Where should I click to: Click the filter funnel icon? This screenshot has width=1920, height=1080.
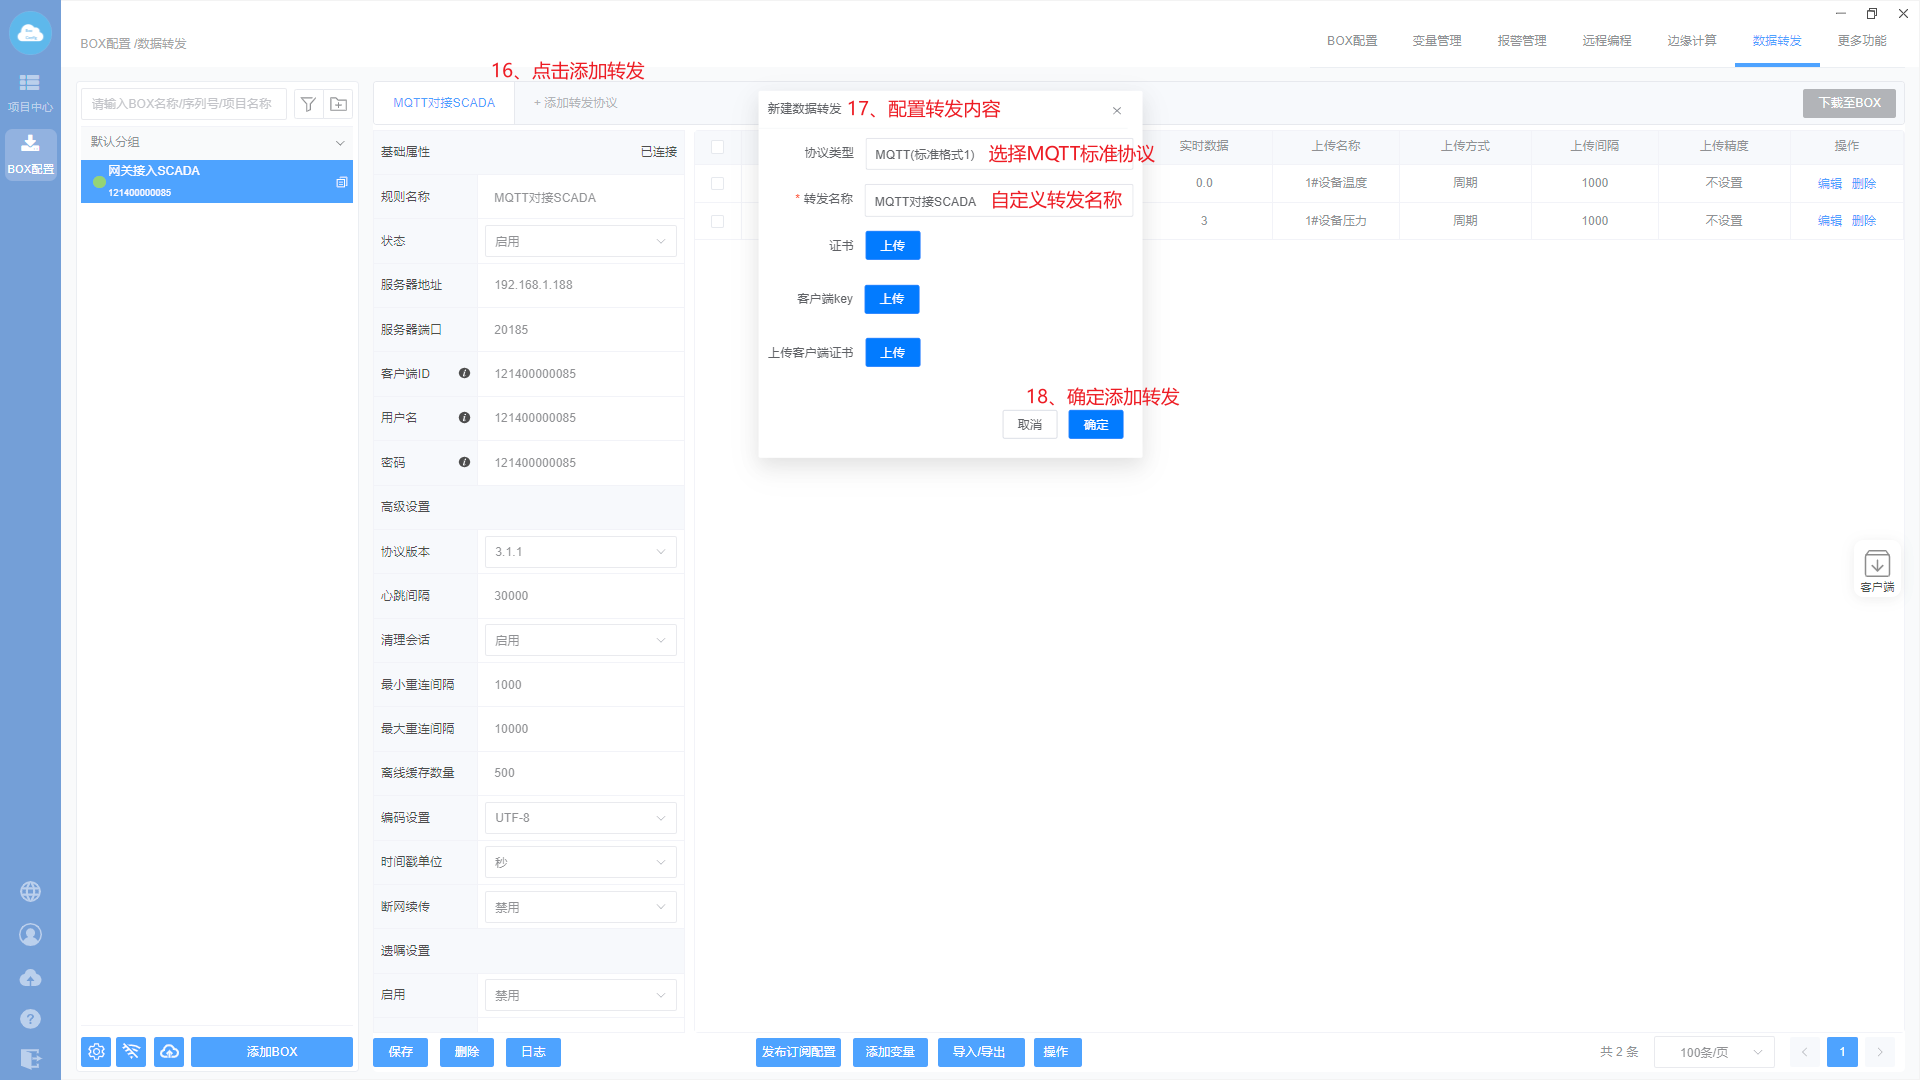[308, 104]
